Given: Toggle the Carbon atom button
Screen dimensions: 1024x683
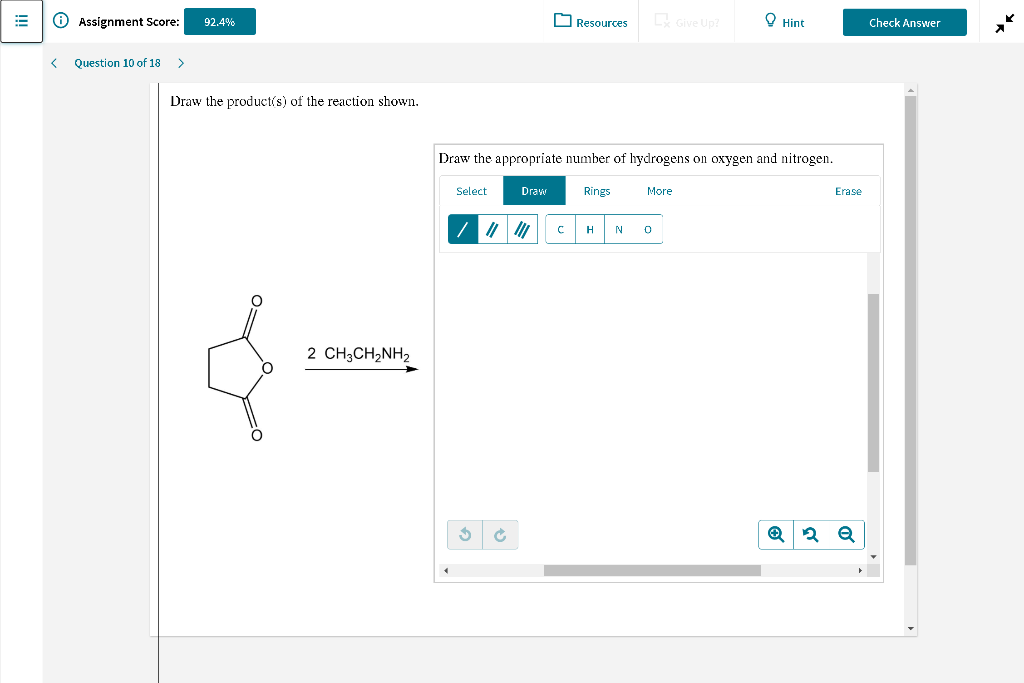Looking at the screenshot, I should 560,229.
